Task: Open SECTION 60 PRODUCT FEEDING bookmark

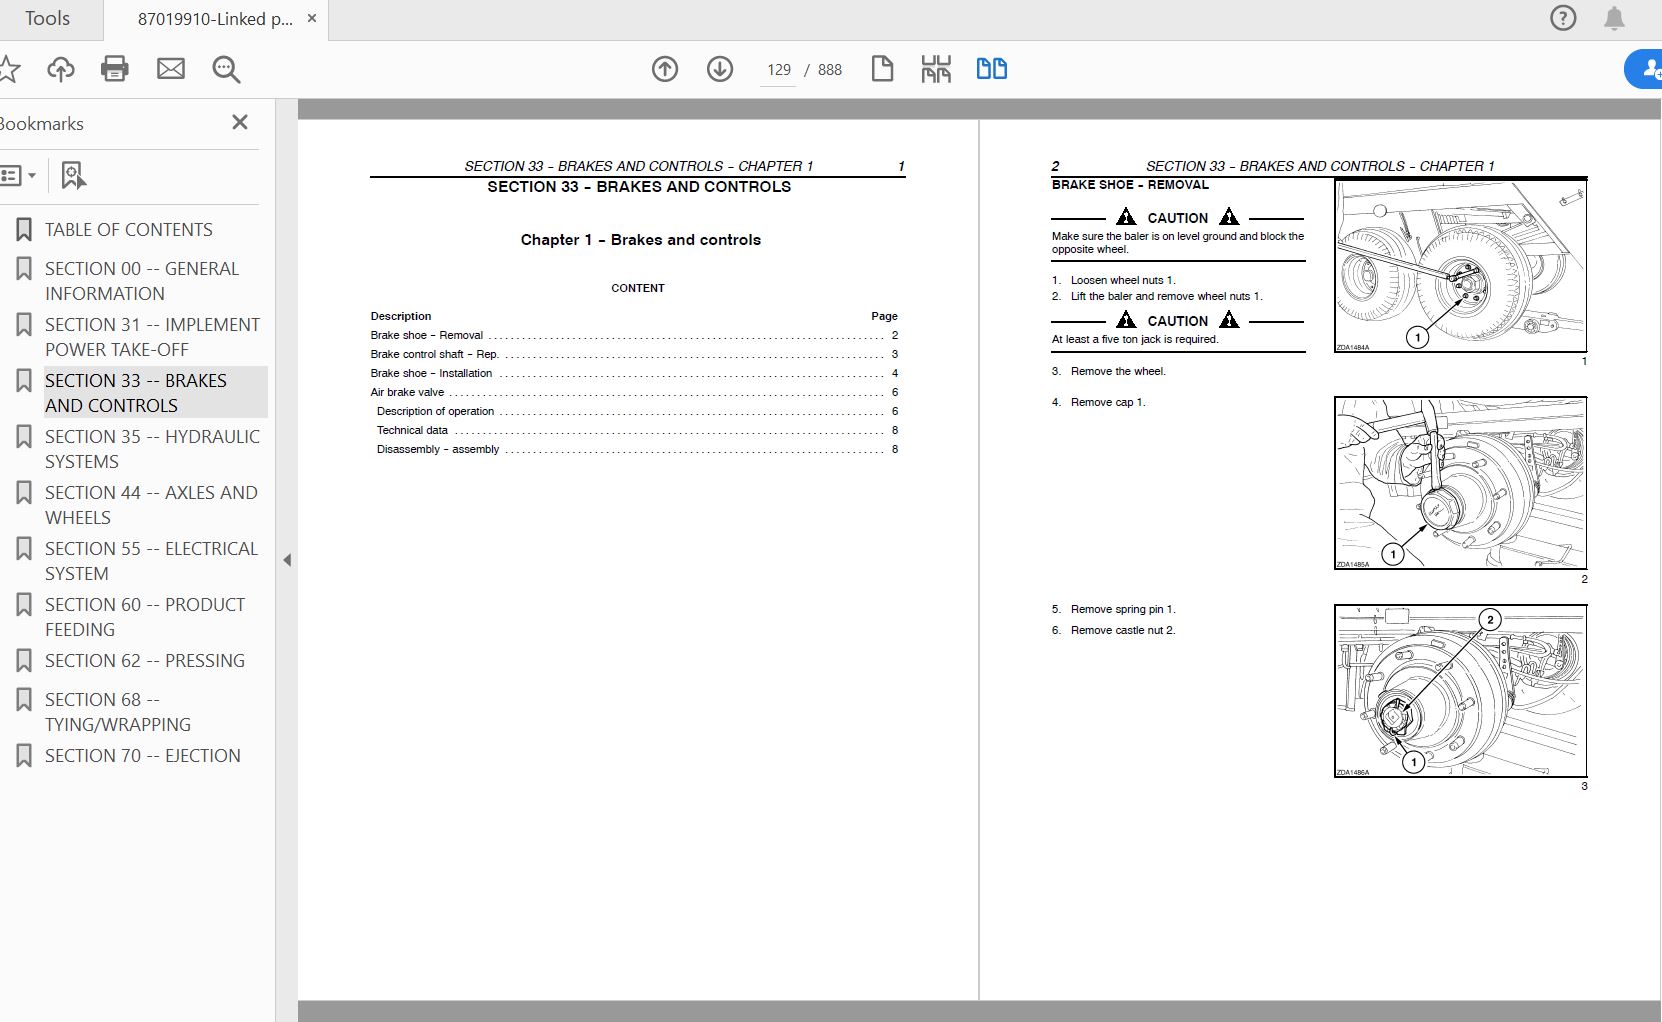Action: pyautogui.click(x=145, y=617)
